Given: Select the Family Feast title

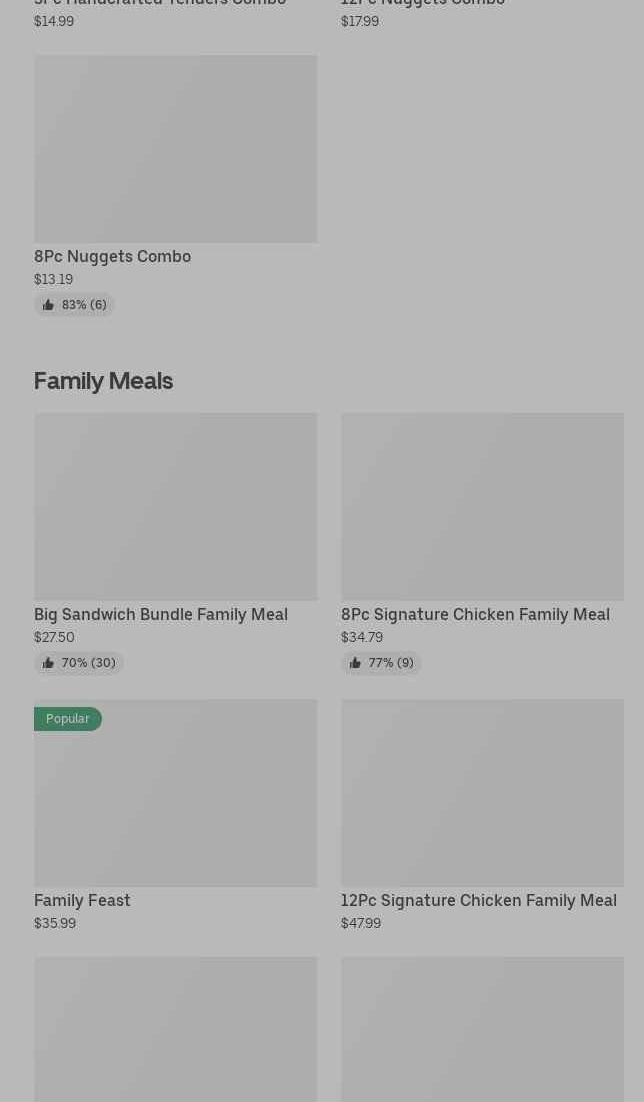Looking at the screenshot, I should [82, 901].
